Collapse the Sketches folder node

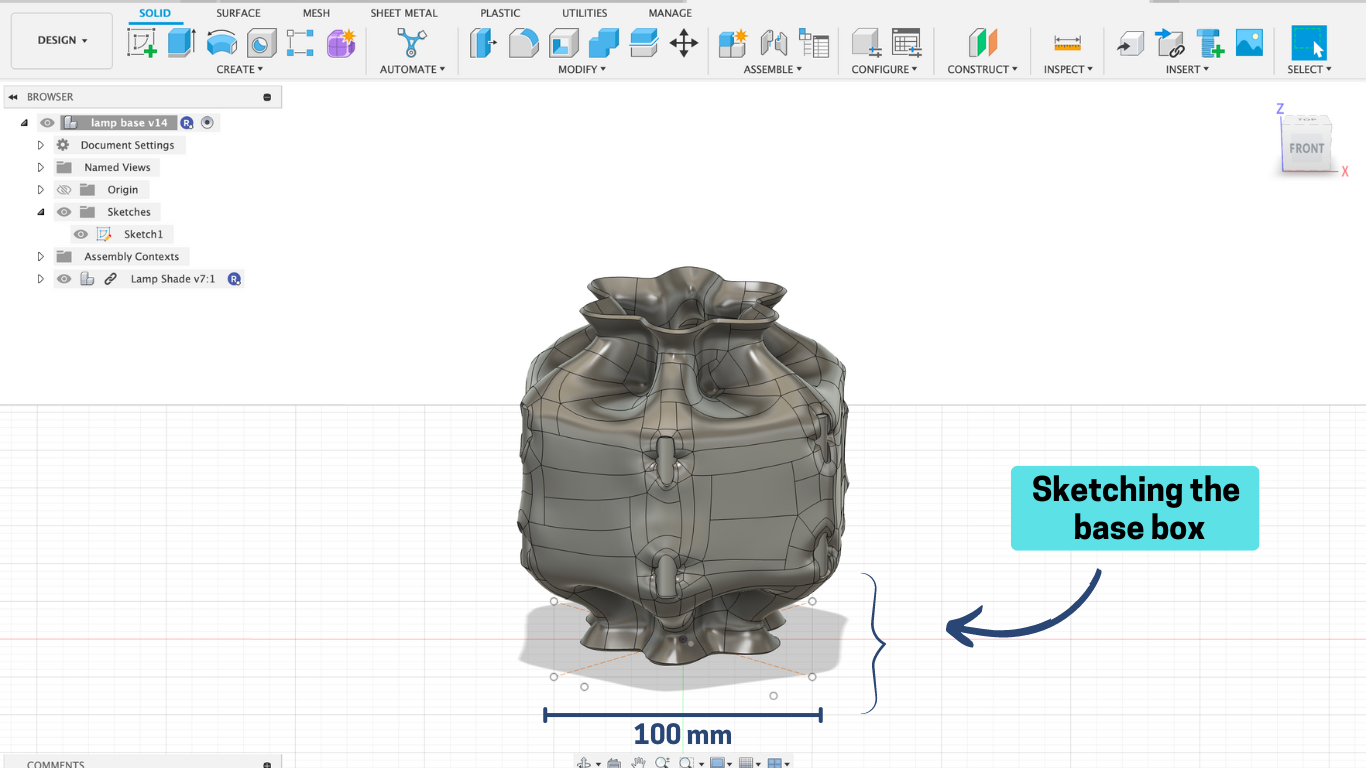click(x=41, y=212)
